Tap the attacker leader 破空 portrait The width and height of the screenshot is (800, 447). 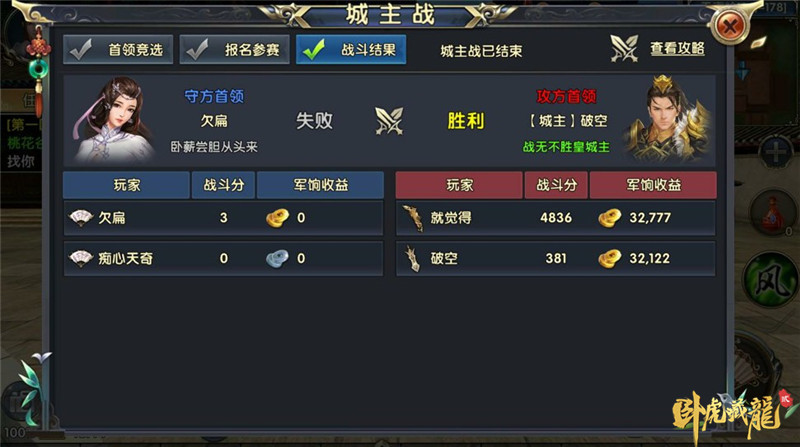point(667,120)
